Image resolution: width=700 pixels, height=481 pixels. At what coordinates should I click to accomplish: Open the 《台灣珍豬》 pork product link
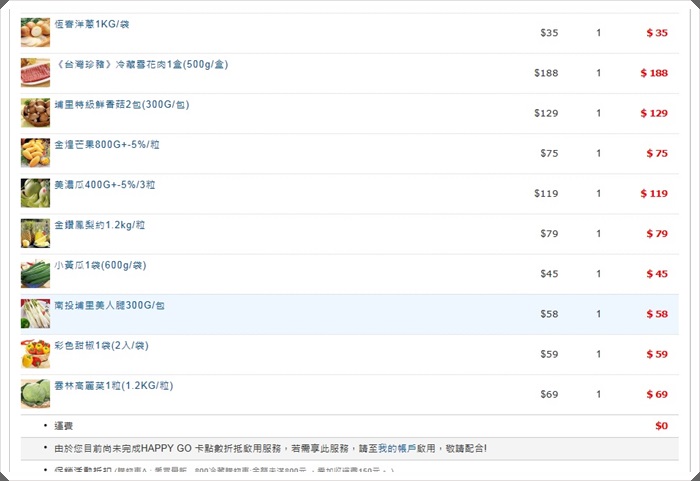(x=141, y=65)
